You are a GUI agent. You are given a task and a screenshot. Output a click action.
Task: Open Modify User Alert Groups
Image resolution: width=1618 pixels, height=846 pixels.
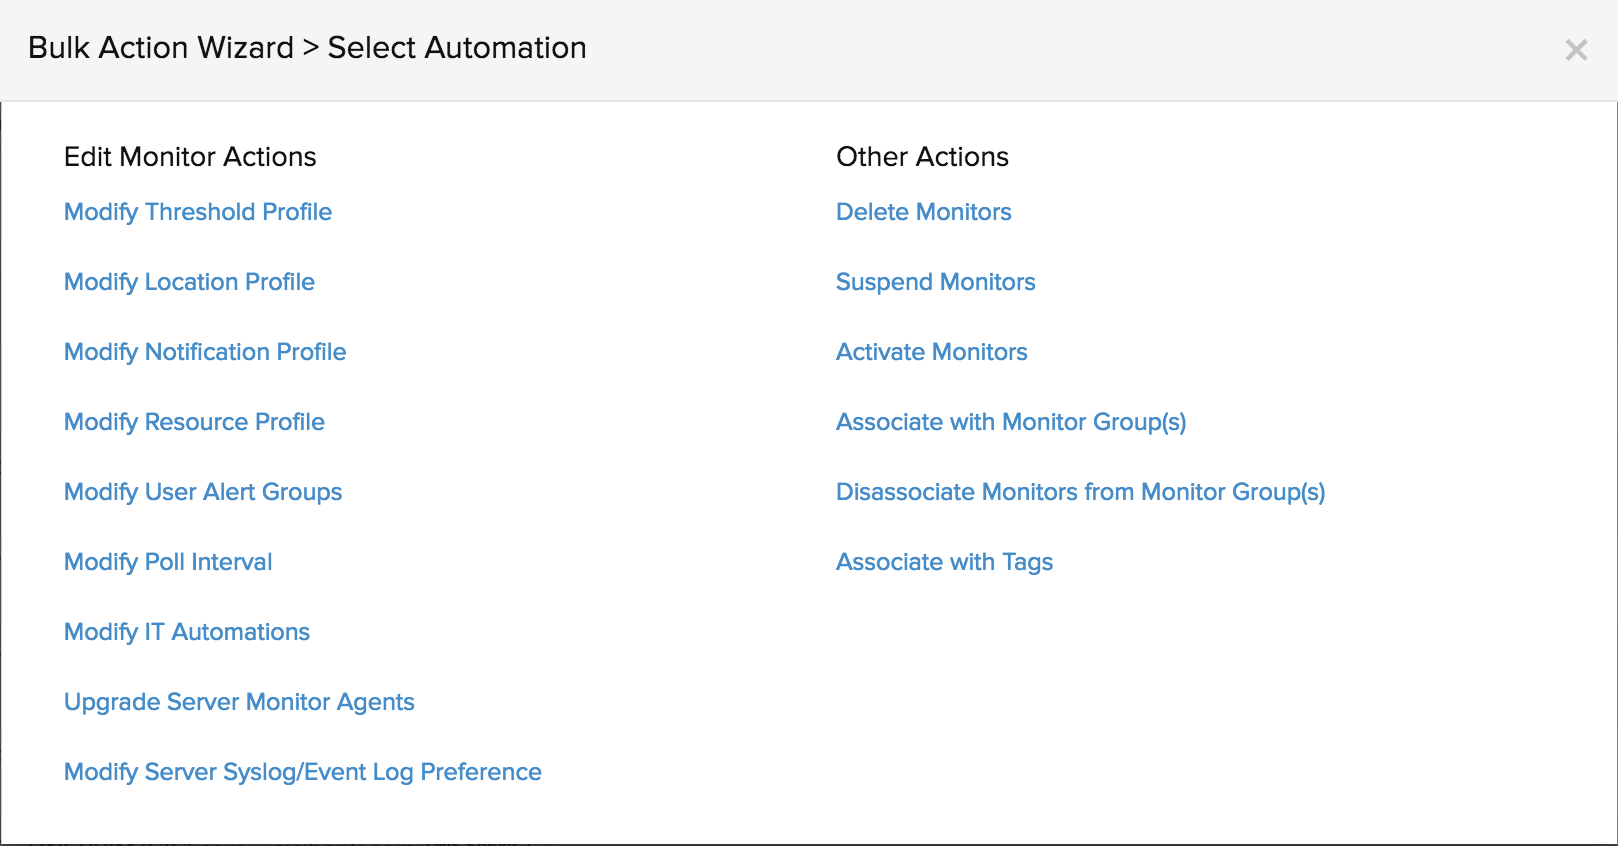(x=203, y=492)
